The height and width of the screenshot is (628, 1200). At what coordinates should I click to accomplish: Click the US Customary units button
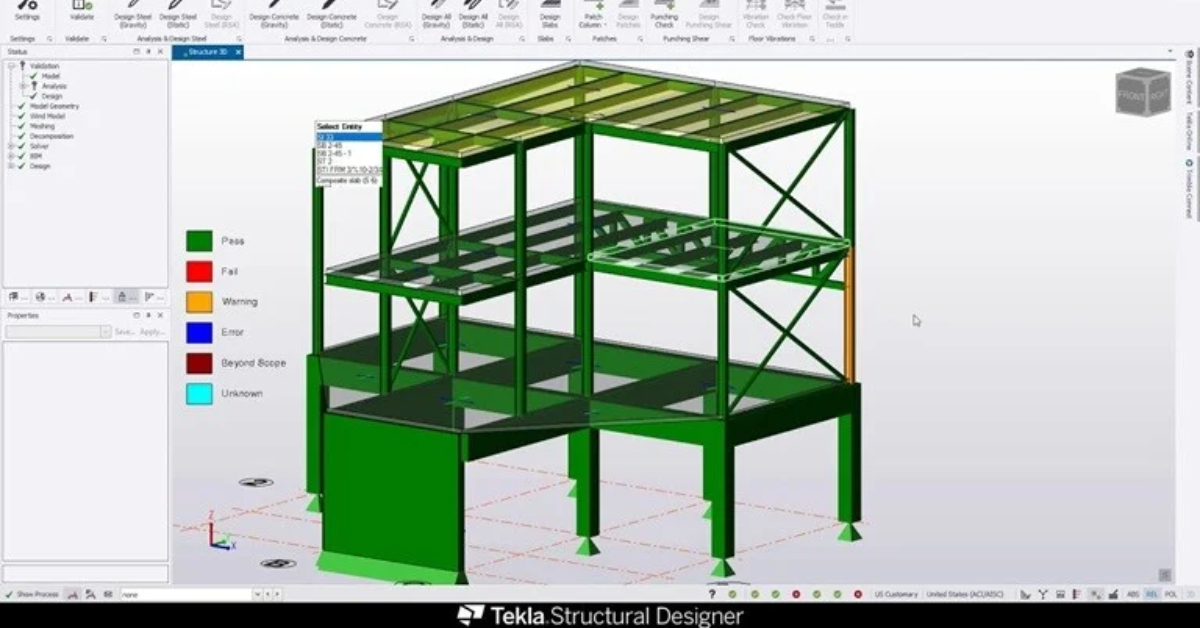pyautogui.click(x=895, y=594)
